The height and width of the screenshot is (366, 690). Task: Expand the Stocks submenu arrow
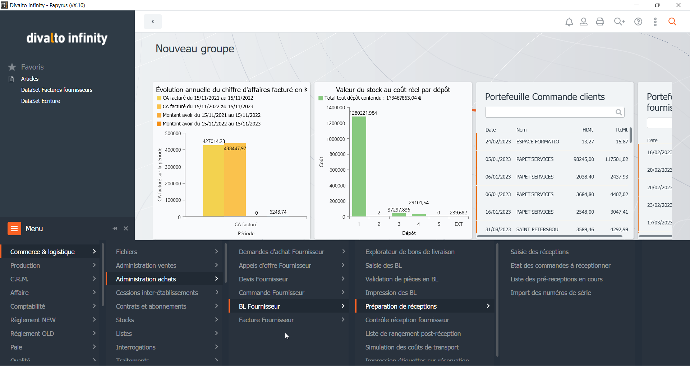[x=217, y=320]
